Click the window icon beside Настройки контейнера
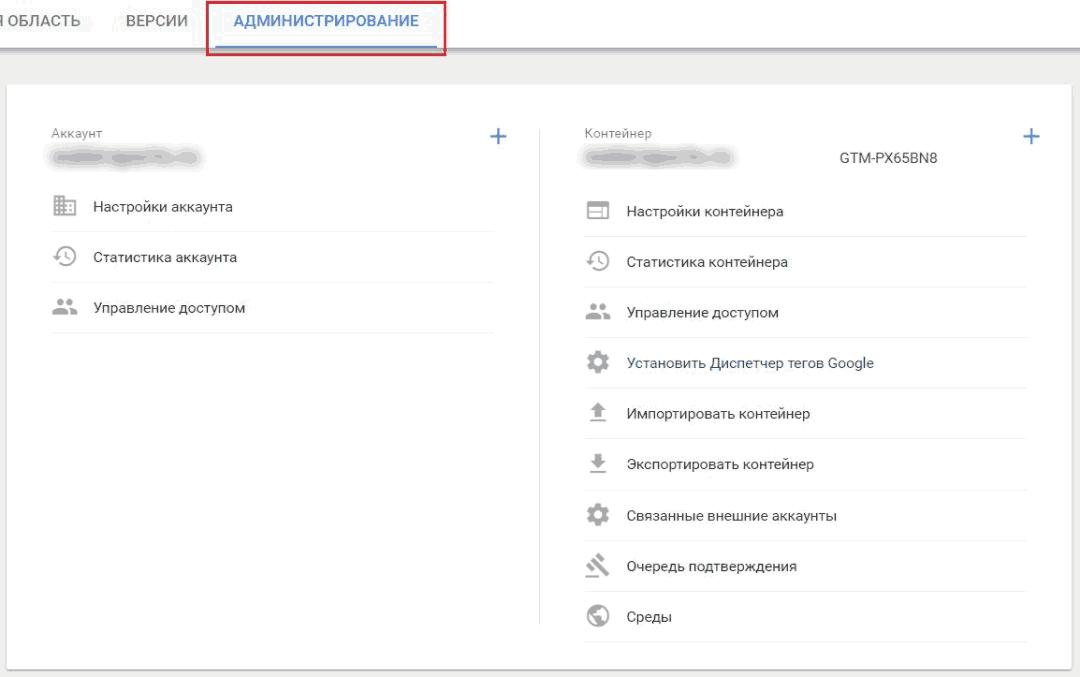This screenshot has height=677, width=1080. coord(598,211)
